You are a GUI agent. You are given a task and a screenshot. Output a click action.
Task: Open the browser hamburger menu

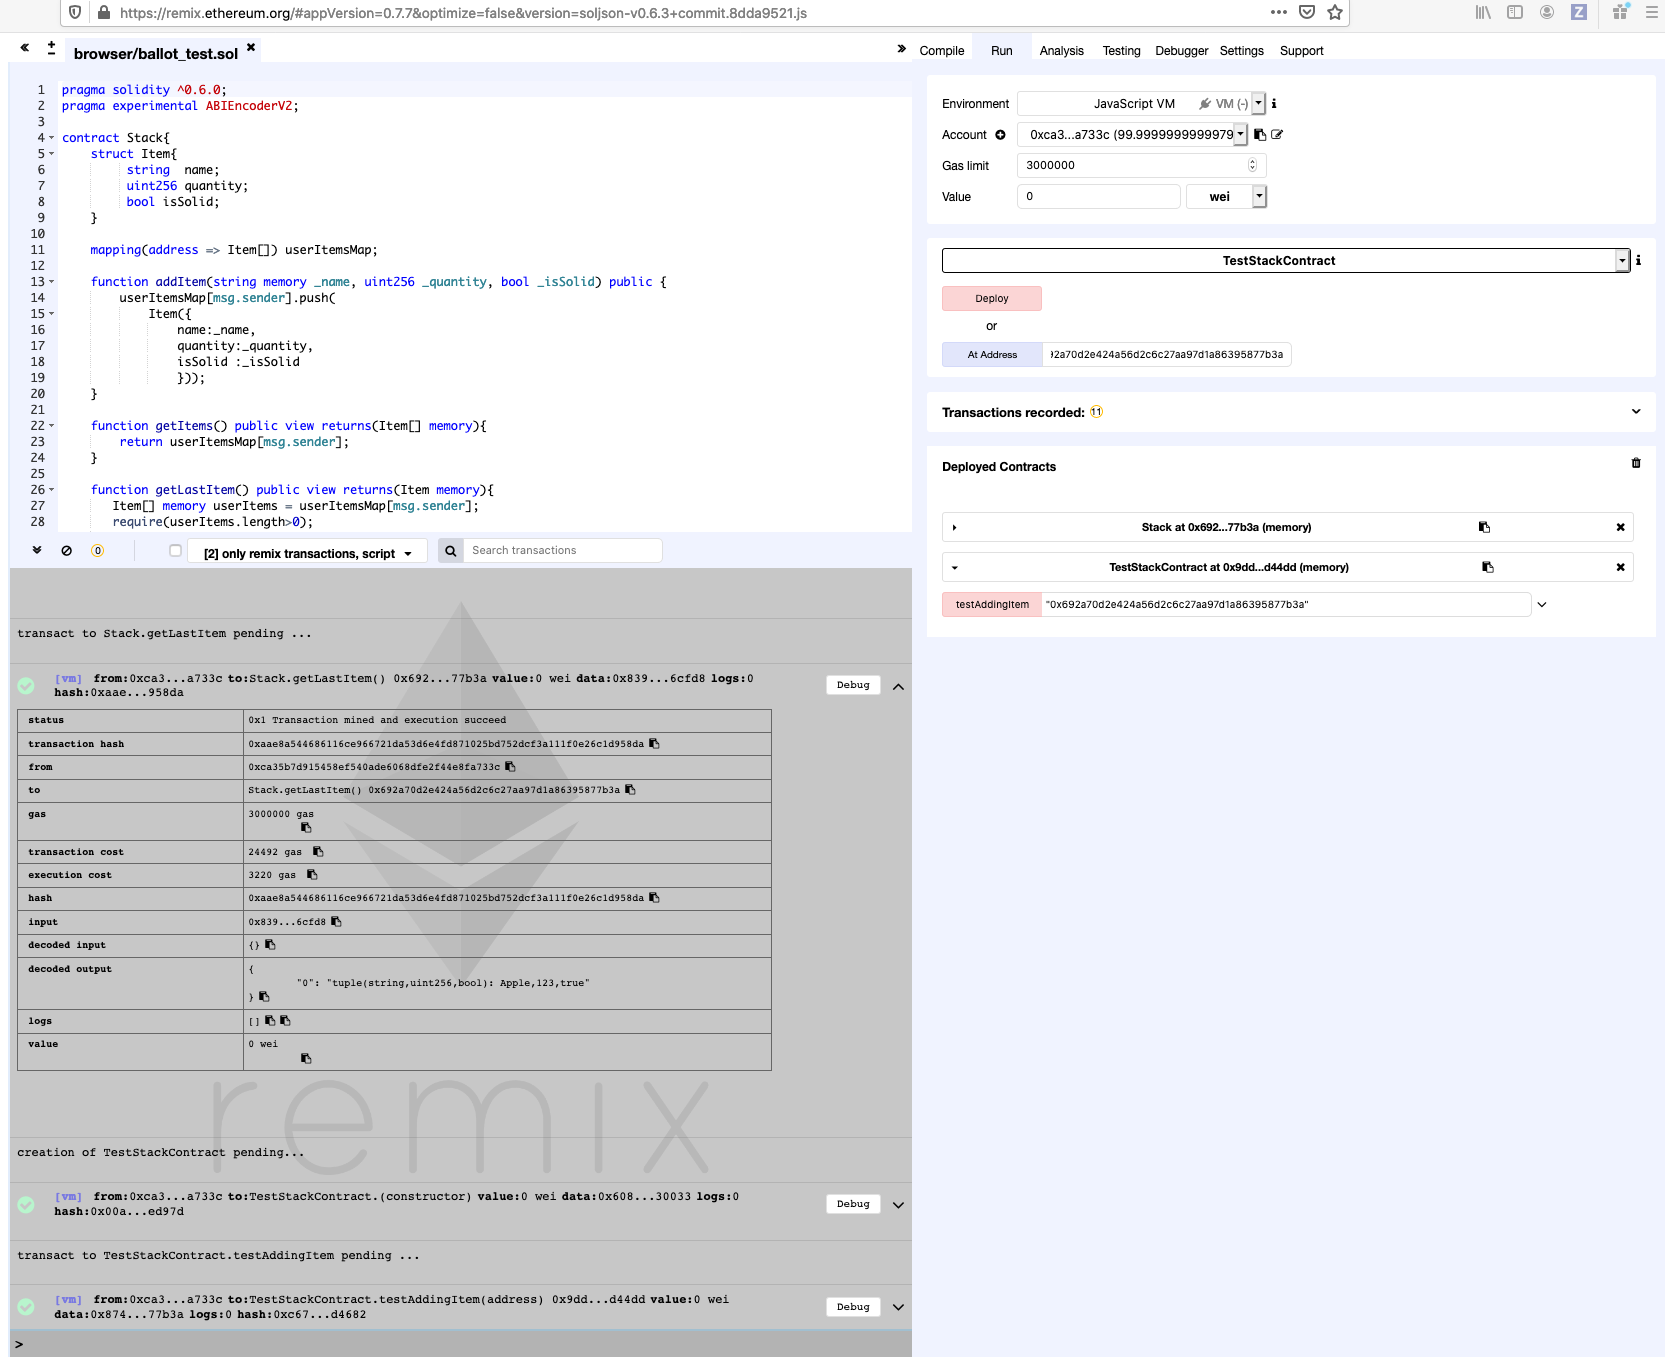pos(1652,13)
